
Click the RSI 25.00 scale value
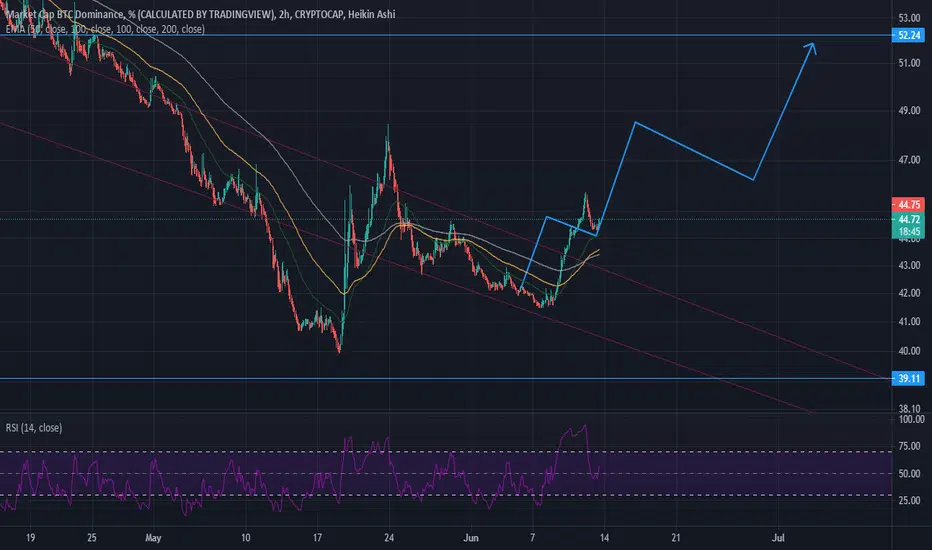click(x=909, y=501)
